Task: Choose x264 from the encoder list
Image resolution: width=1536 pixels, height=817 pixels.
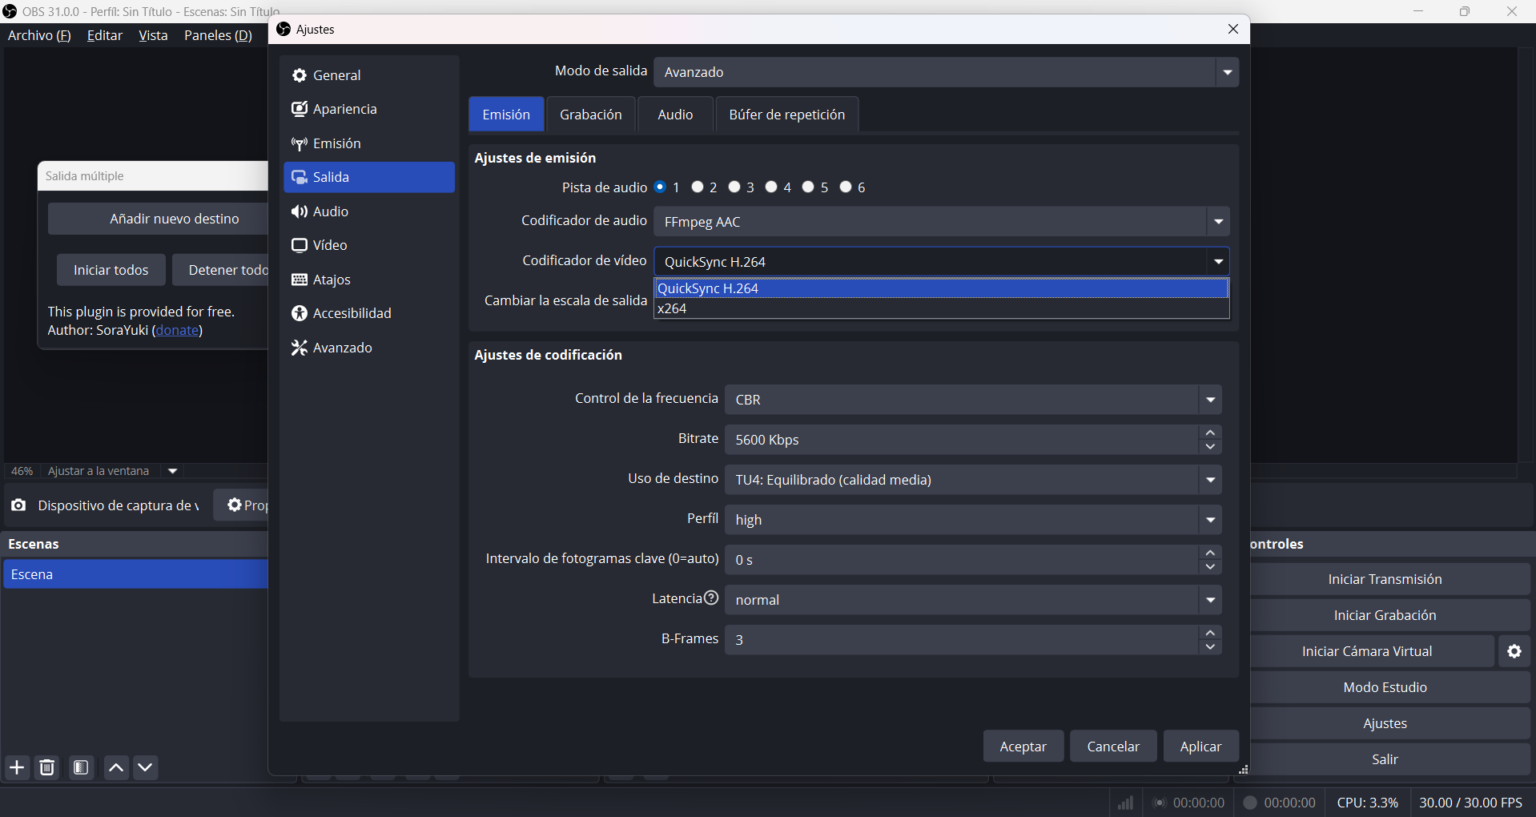Action: (x=672, y=309)
